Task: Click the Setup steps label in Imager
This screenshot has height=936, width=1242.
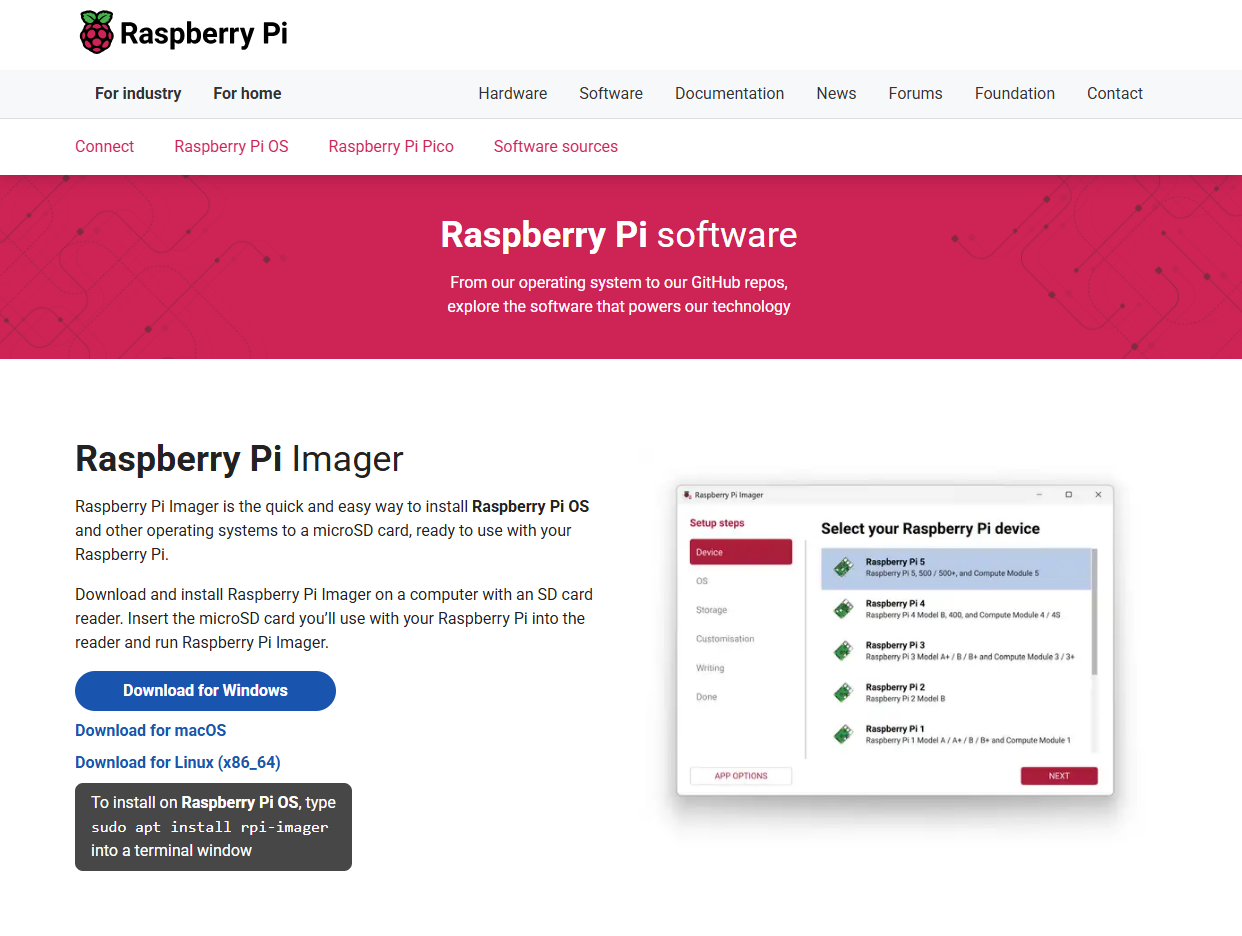Action: tap(717, 523)
